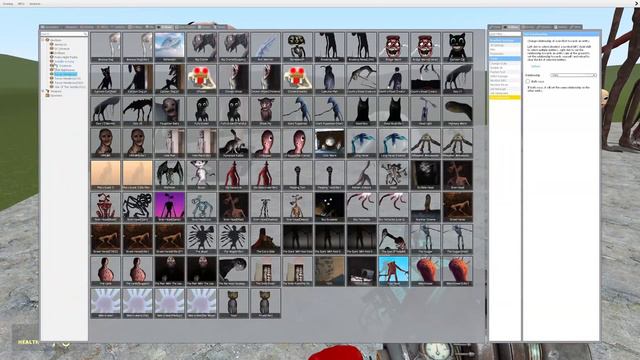Choose the black scribbled tangle creature

(138, 207)
